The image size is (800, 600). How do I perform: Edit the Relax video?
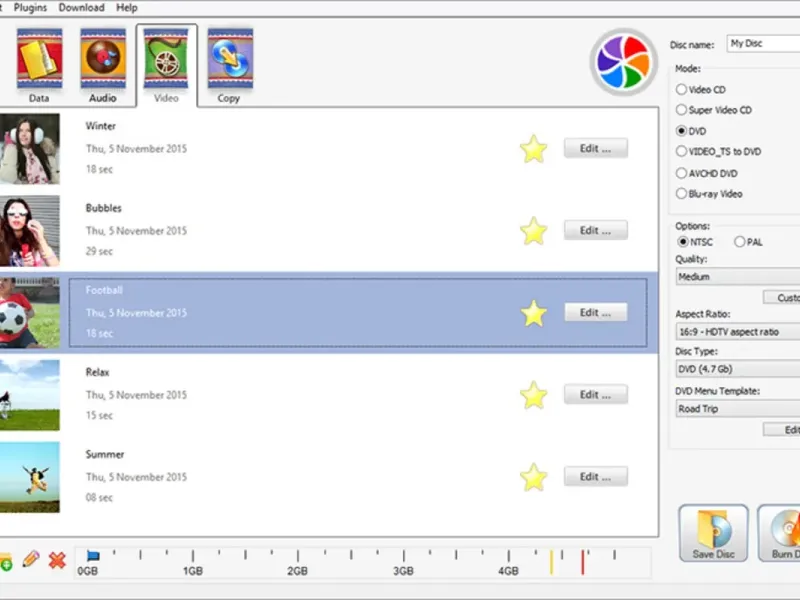point(595,395)
